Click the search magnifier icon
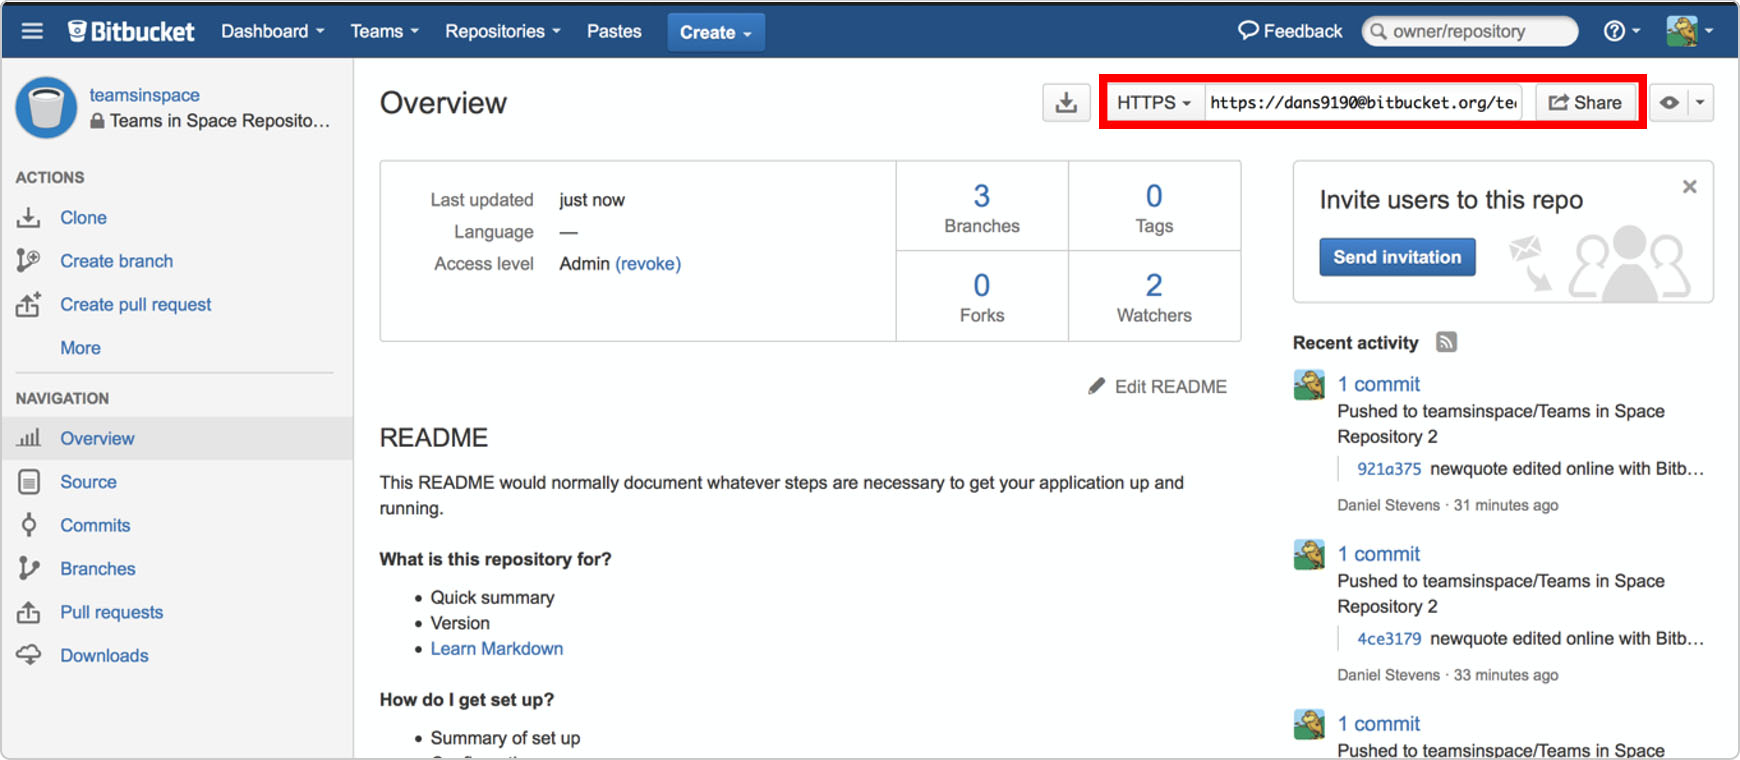This screenshot has height=760, width=1740. 1378,31
